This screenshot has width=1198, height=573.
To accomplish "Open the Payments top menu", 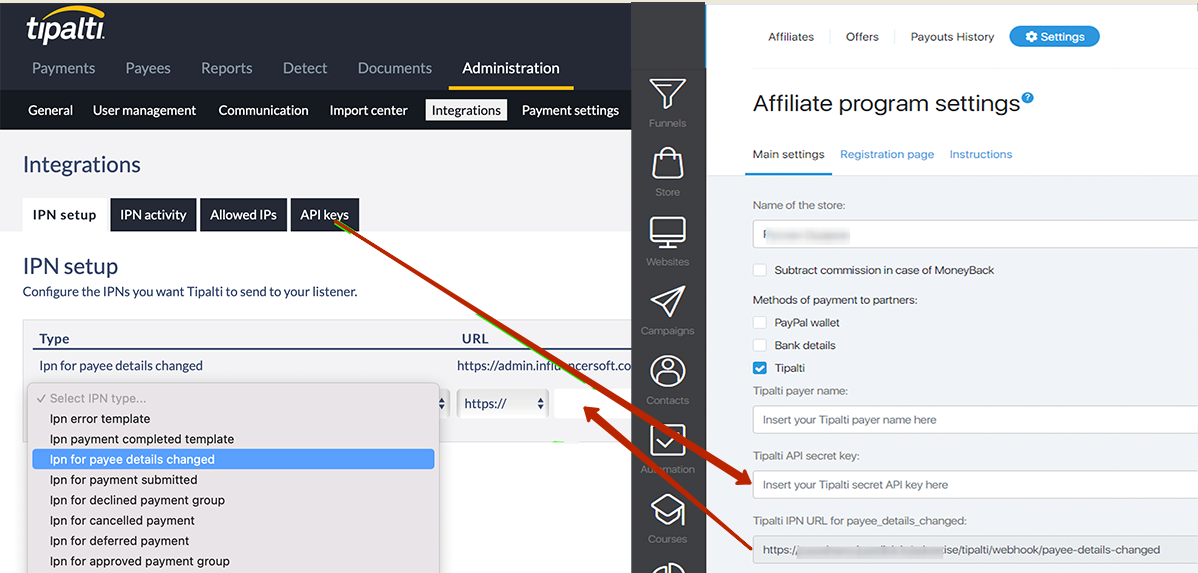I will (63, 68).
